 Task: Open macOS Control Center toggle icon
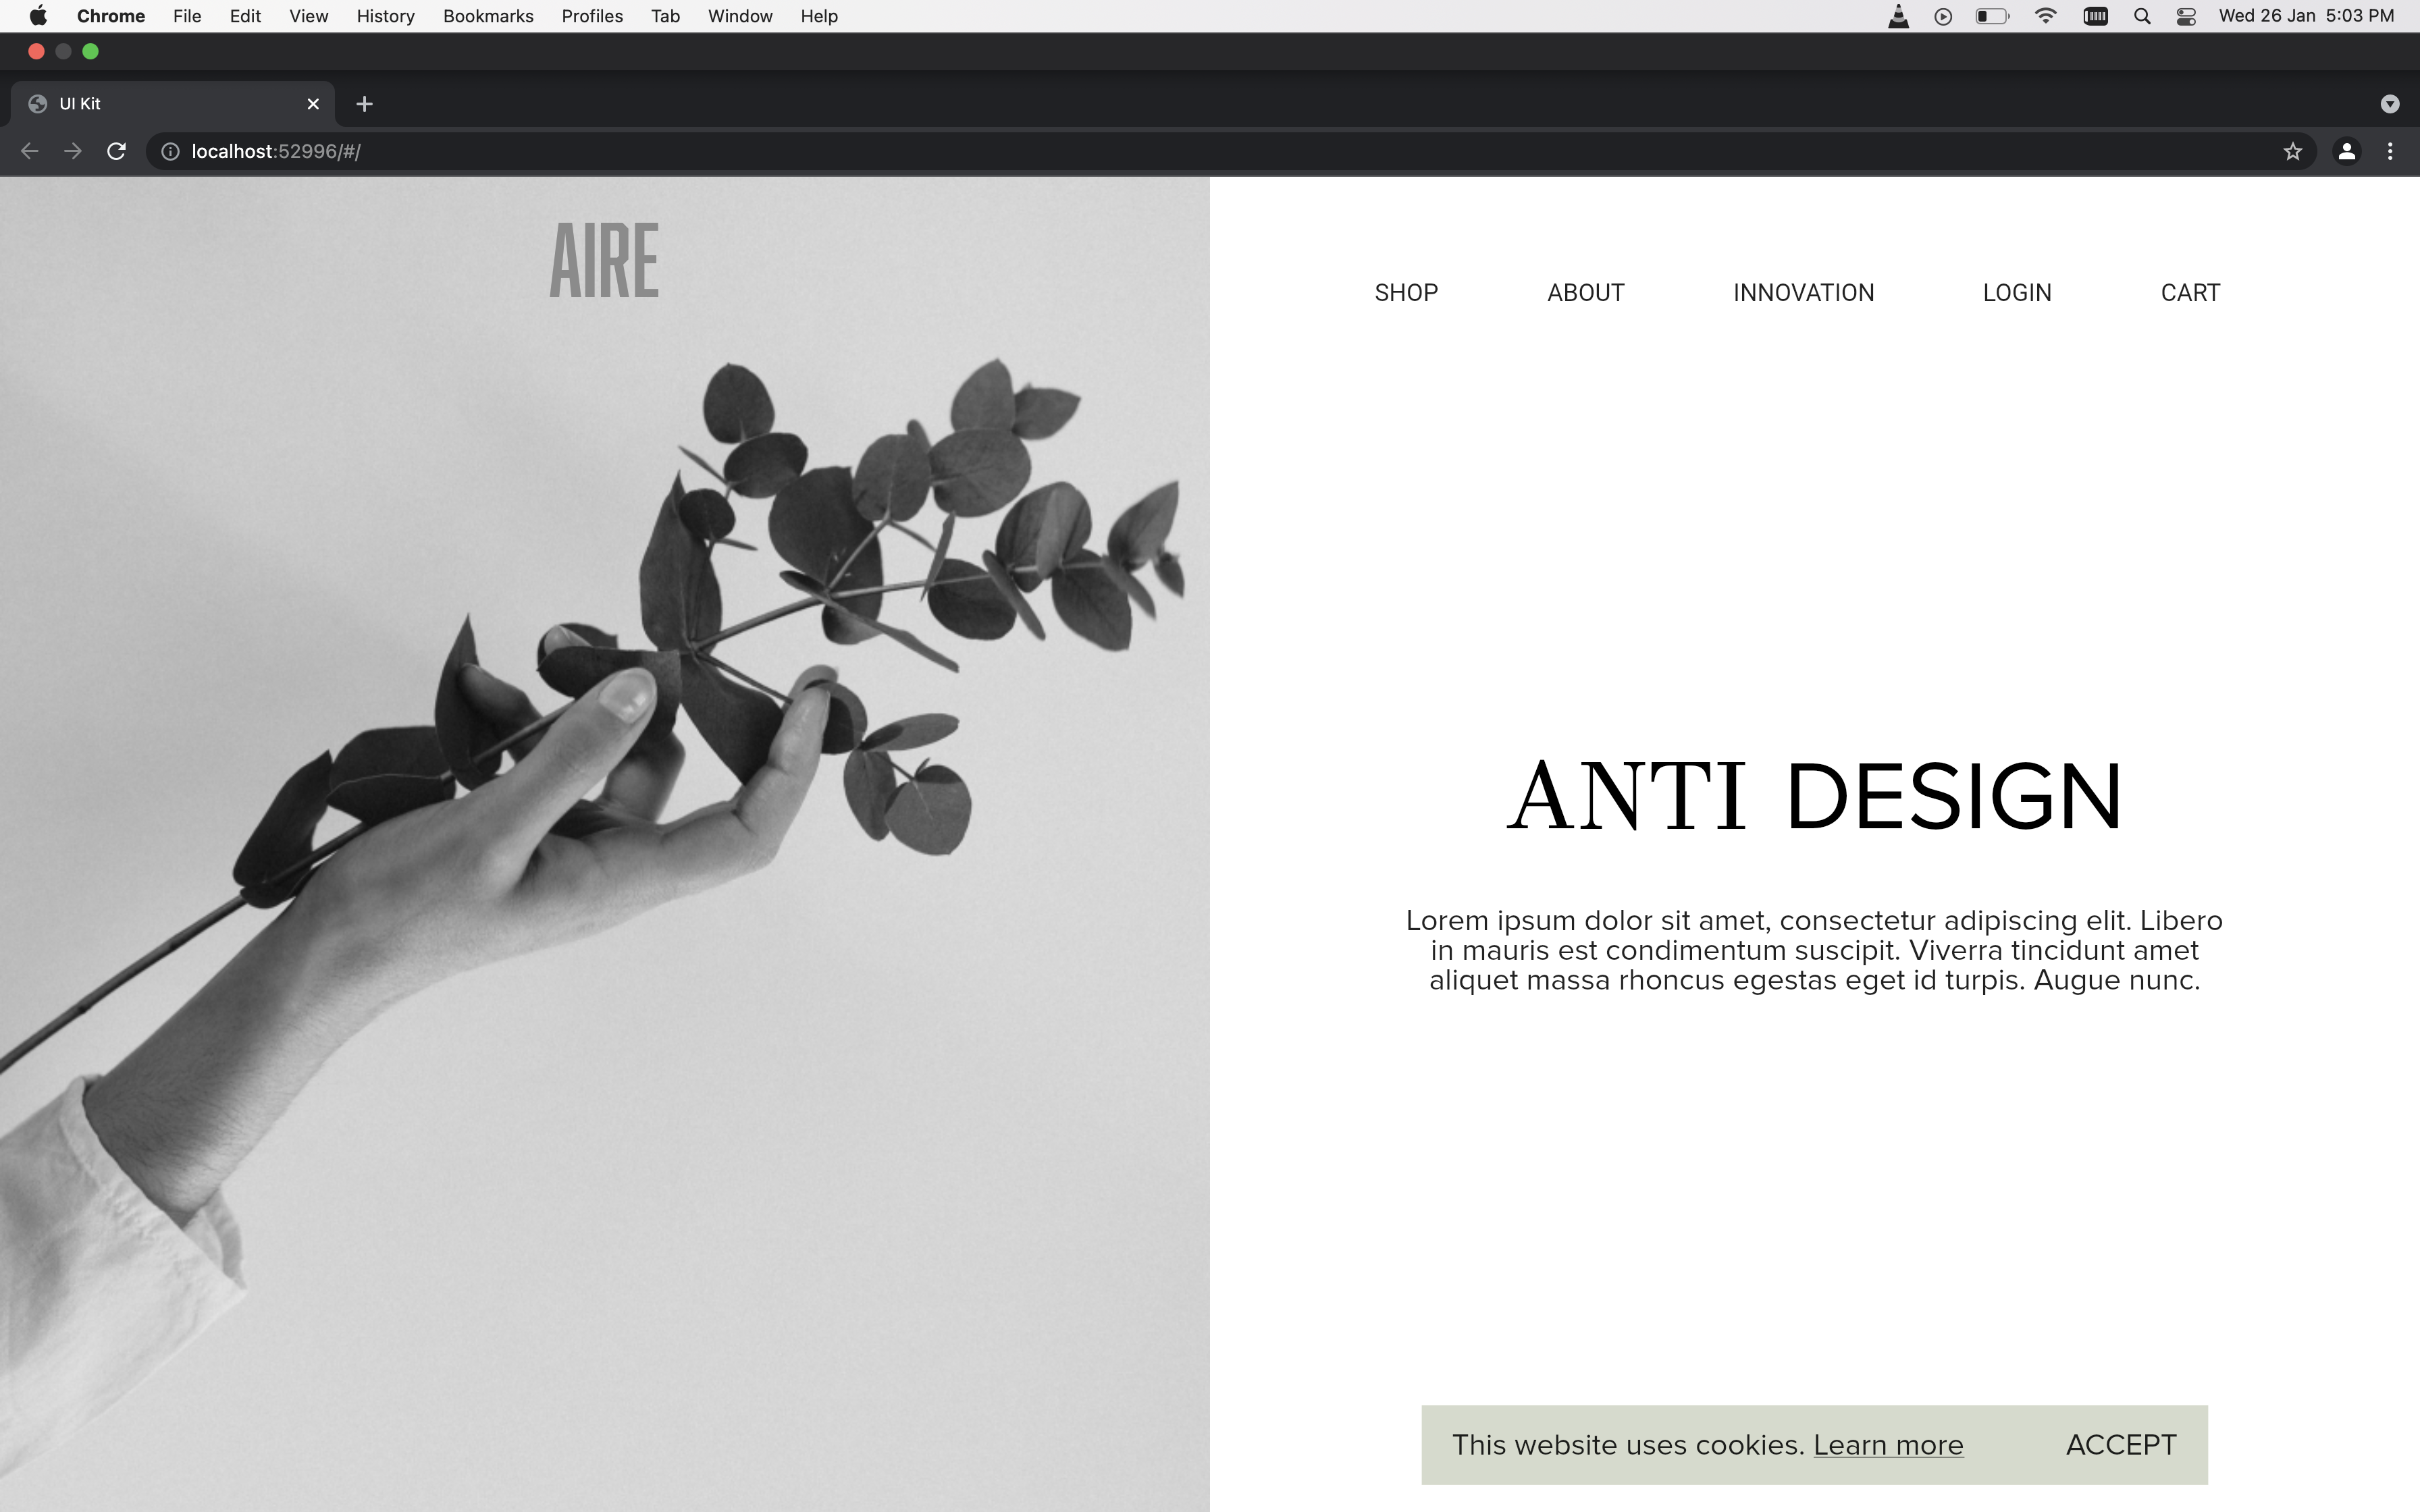click(2186, 16)
